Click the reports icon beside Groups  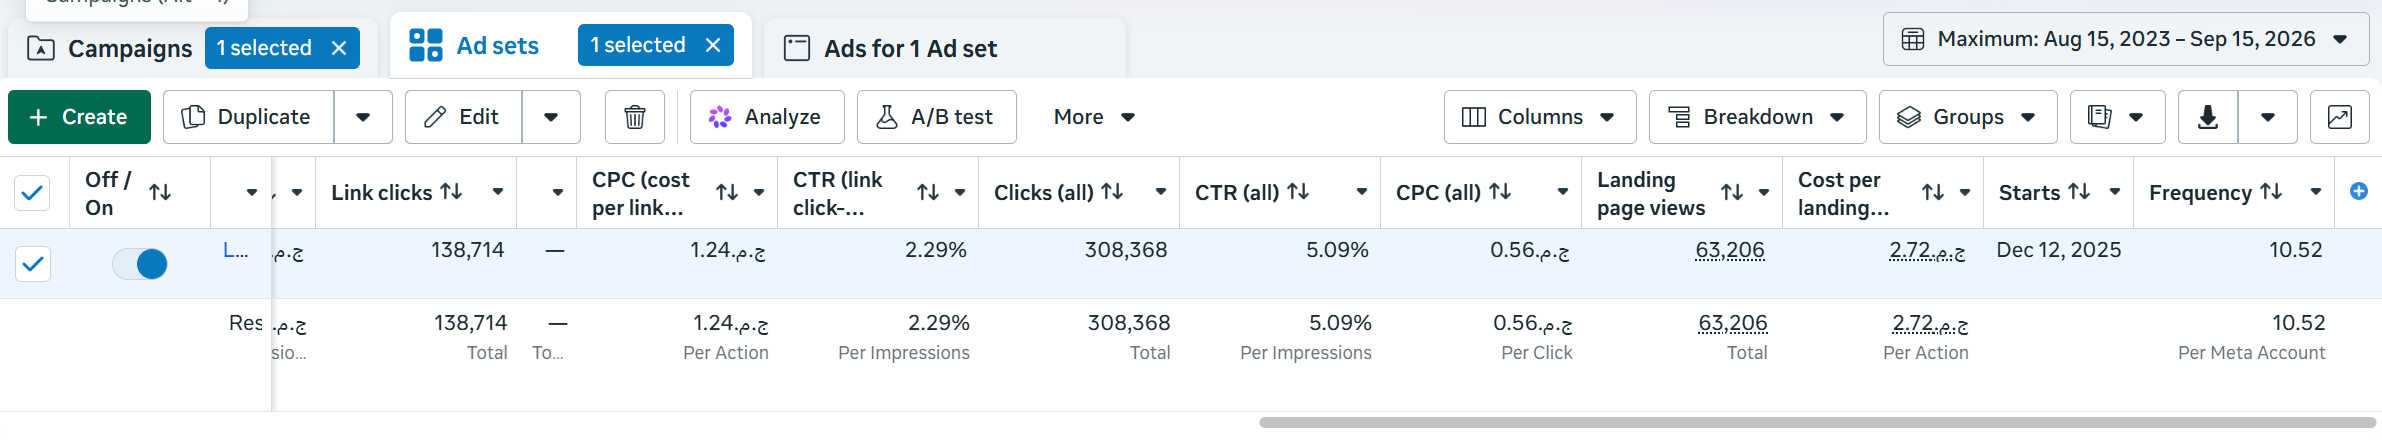pos(2100,117)
